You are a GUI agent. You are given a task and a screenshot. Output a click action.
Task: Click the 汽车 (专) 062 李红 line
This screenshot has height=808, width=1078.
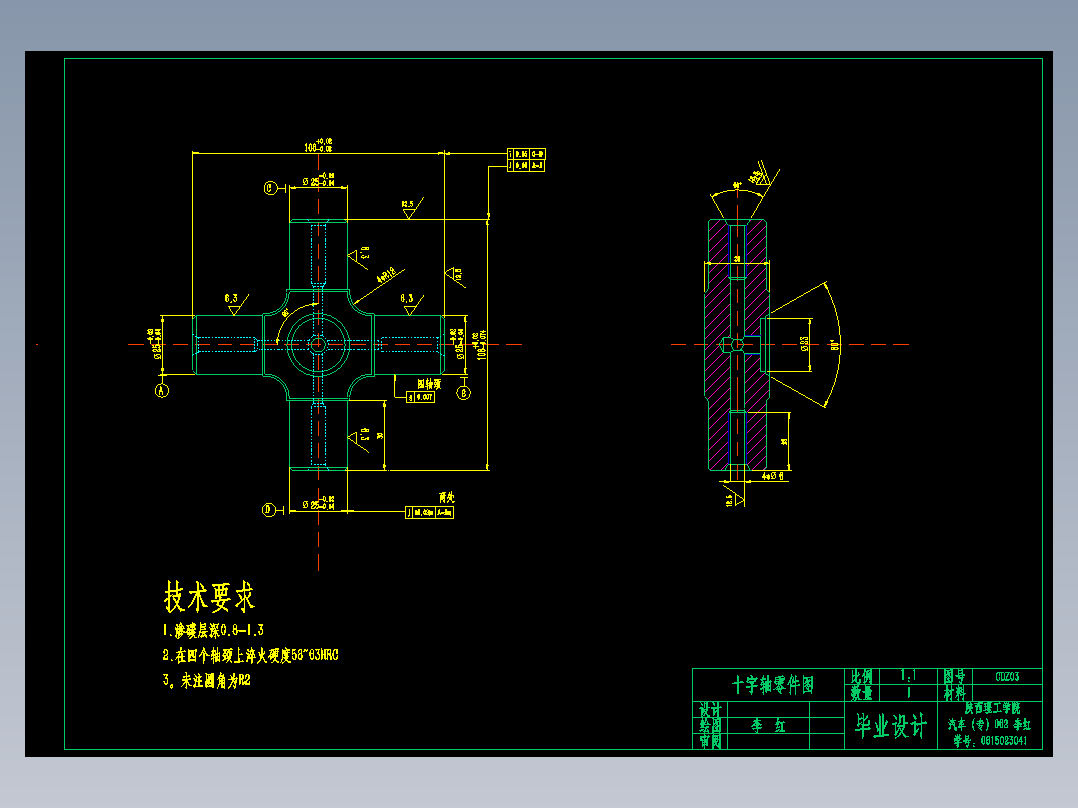point(989,724)
